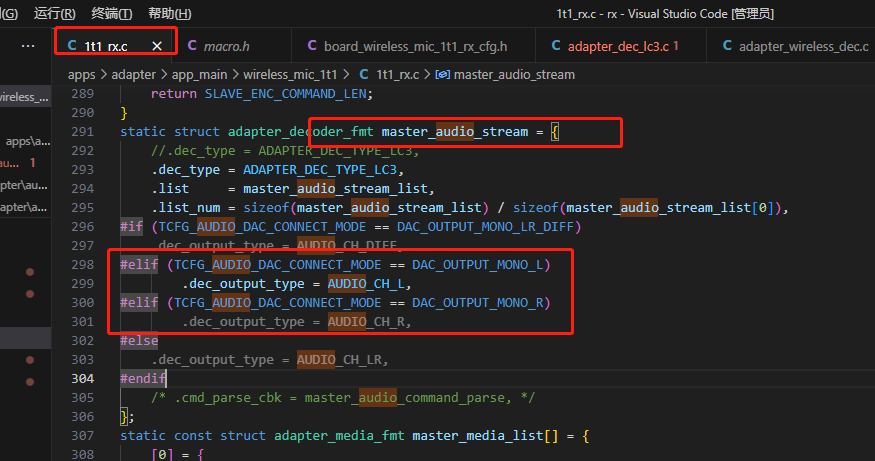Open the sidebar more actions ellipsis

click(x=27, y=46)
